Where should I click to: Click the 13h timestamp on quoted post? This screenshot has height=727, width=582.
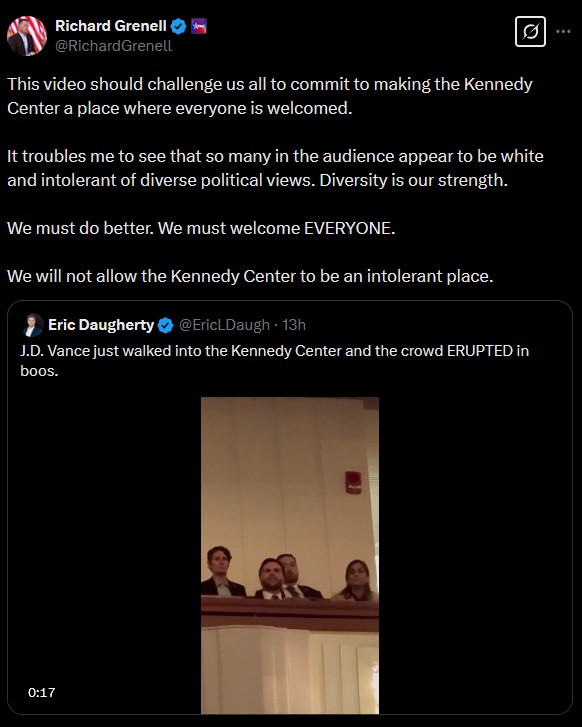294,325
